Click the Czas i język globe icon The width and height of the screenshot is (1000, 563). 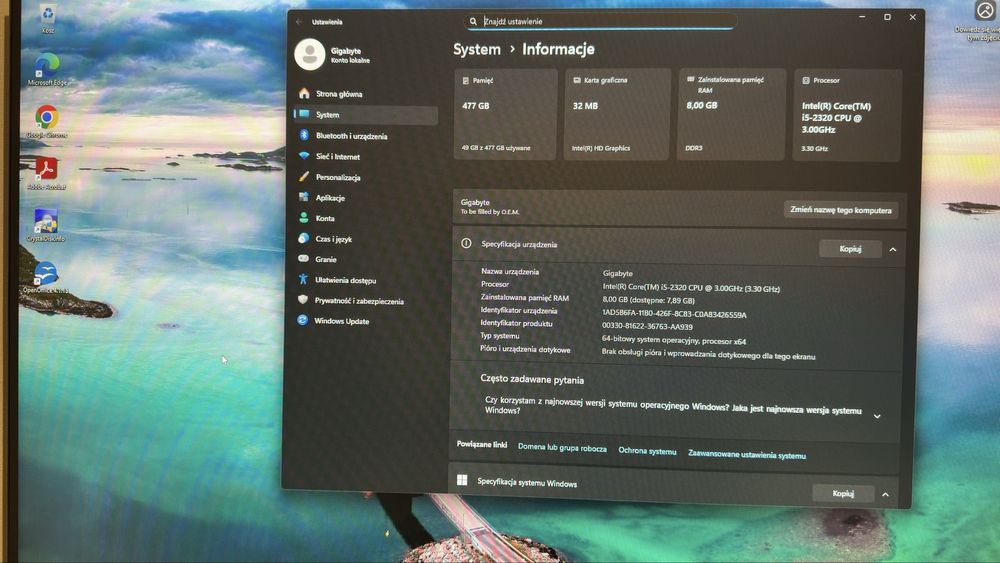304,238
